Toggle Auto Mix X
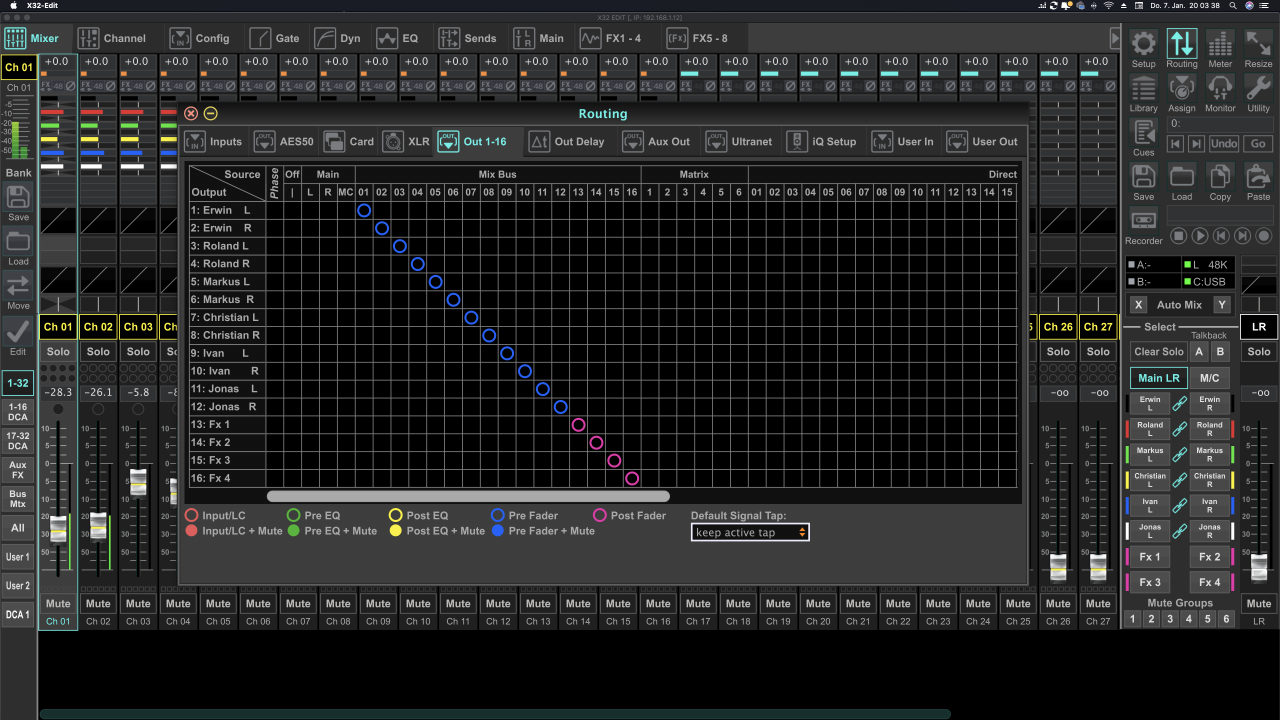 pos(1138,305)
